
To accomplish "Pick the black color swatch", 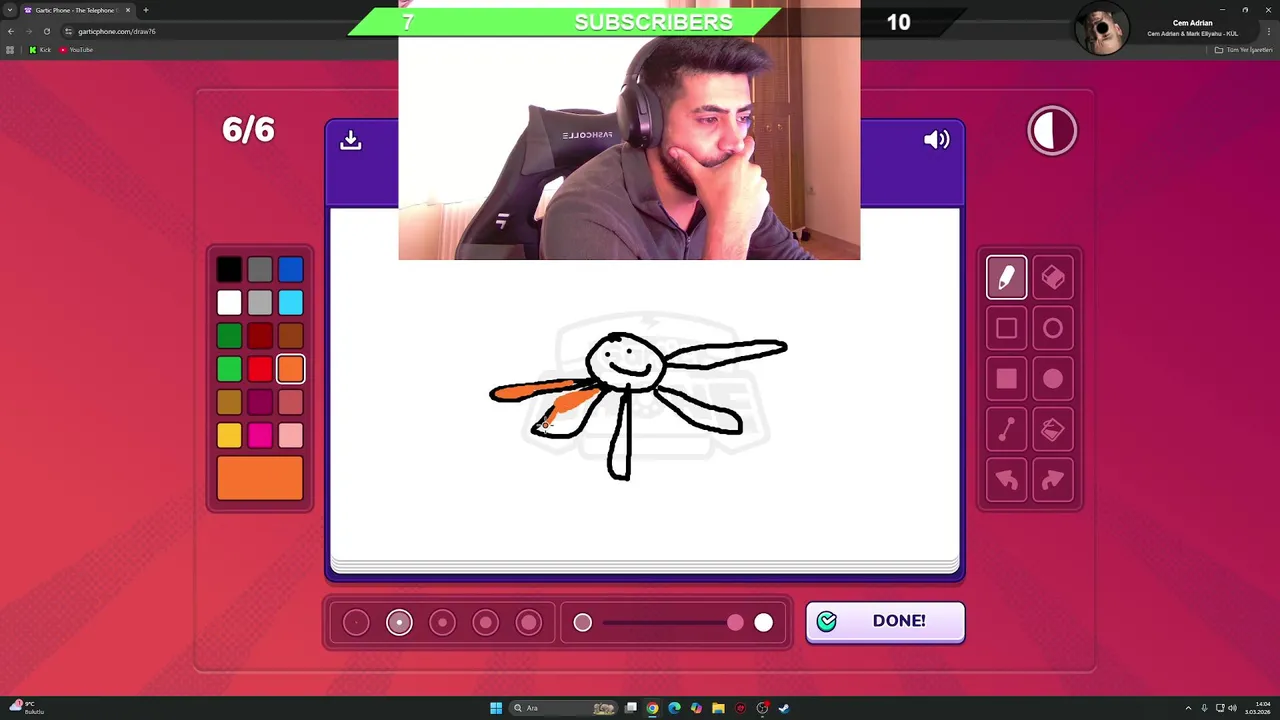I will click(x=229, y=269).
